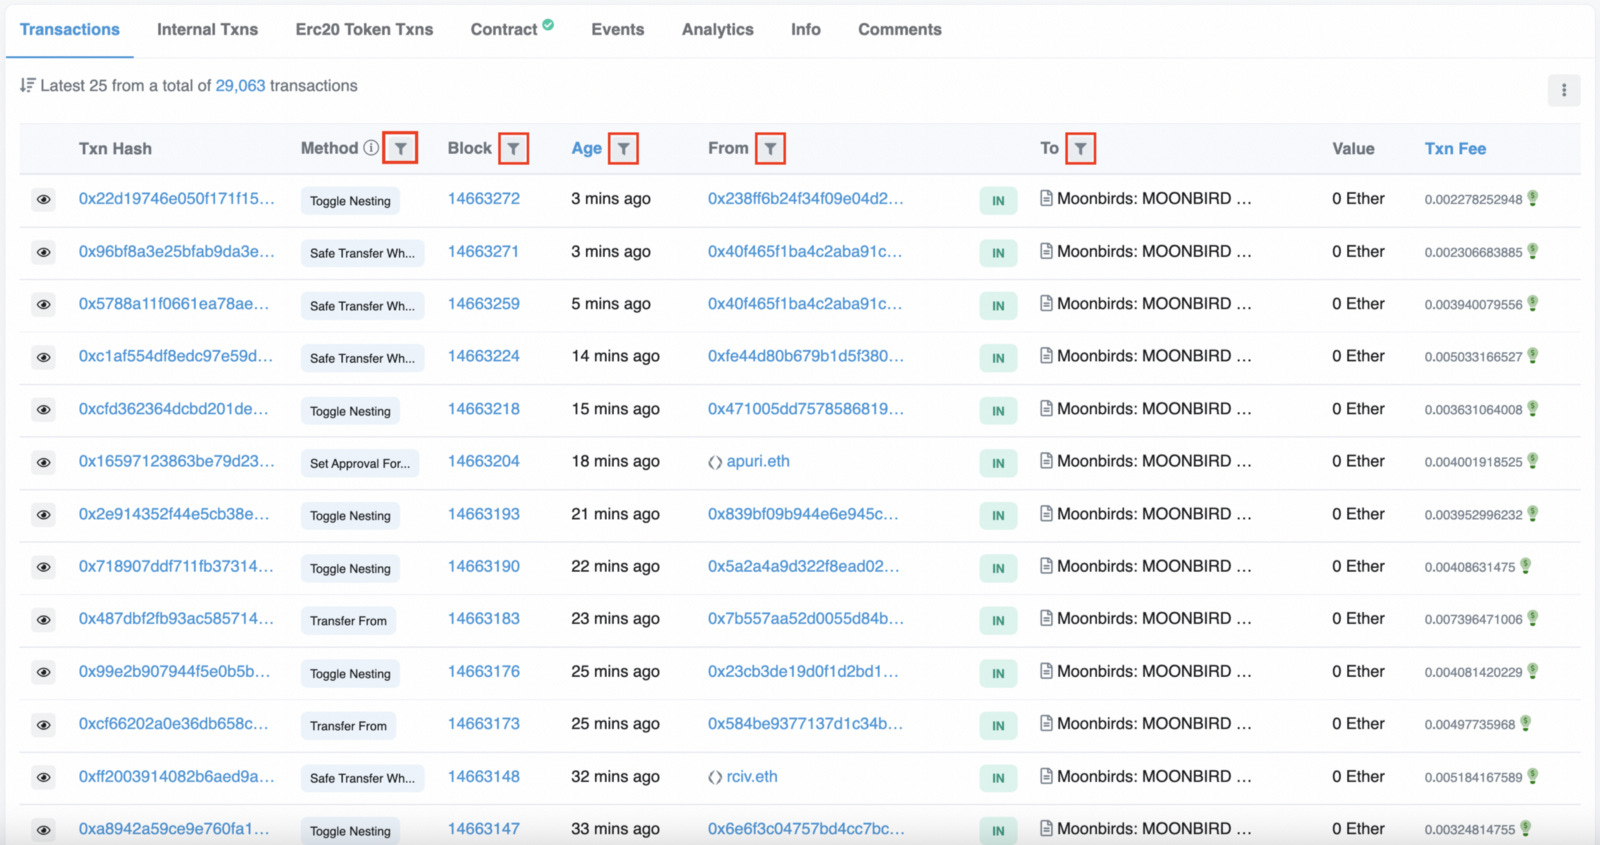Click document icon in block 14663204 To cell

[1046, 461]
